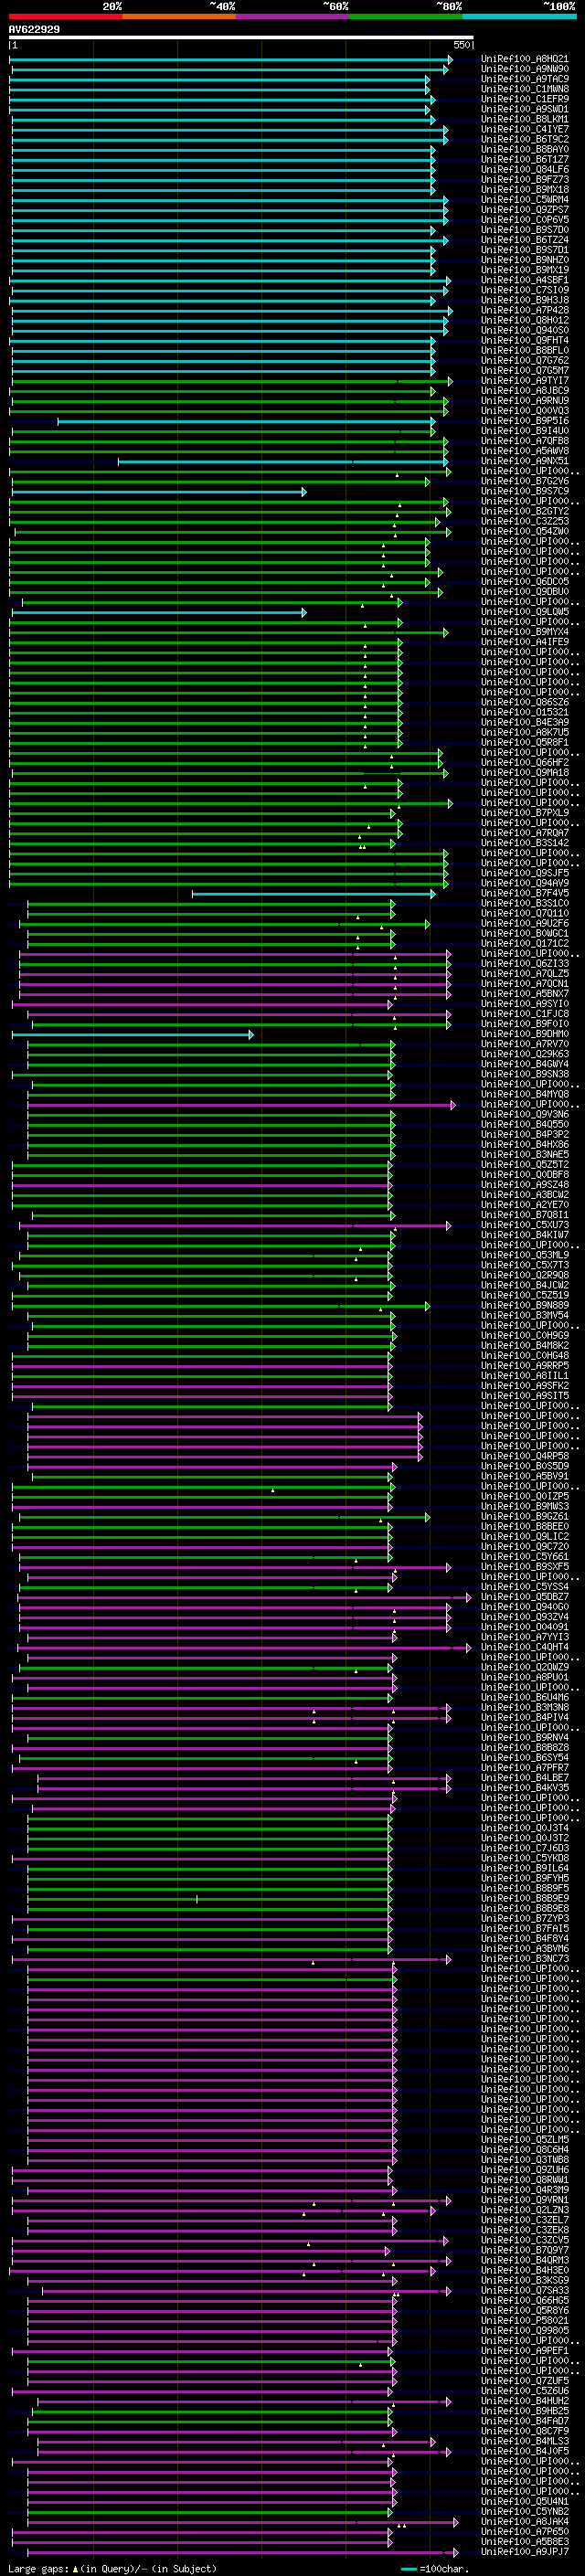Open the UniRef100_C1MWN8 entry
The width and height of the screenshot is (585, 2576).
[525, 89]
